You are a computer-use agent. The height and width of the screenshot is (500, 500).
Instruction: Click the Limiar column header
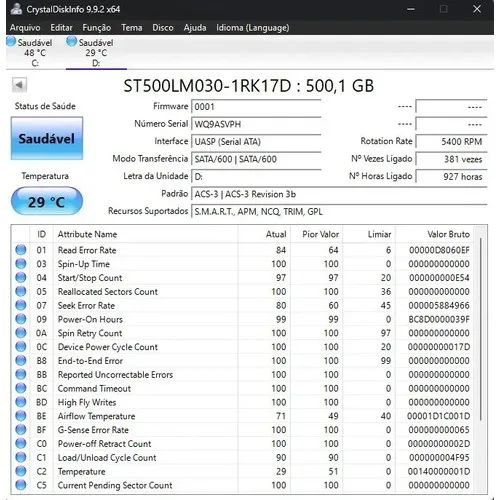(369, 234)
